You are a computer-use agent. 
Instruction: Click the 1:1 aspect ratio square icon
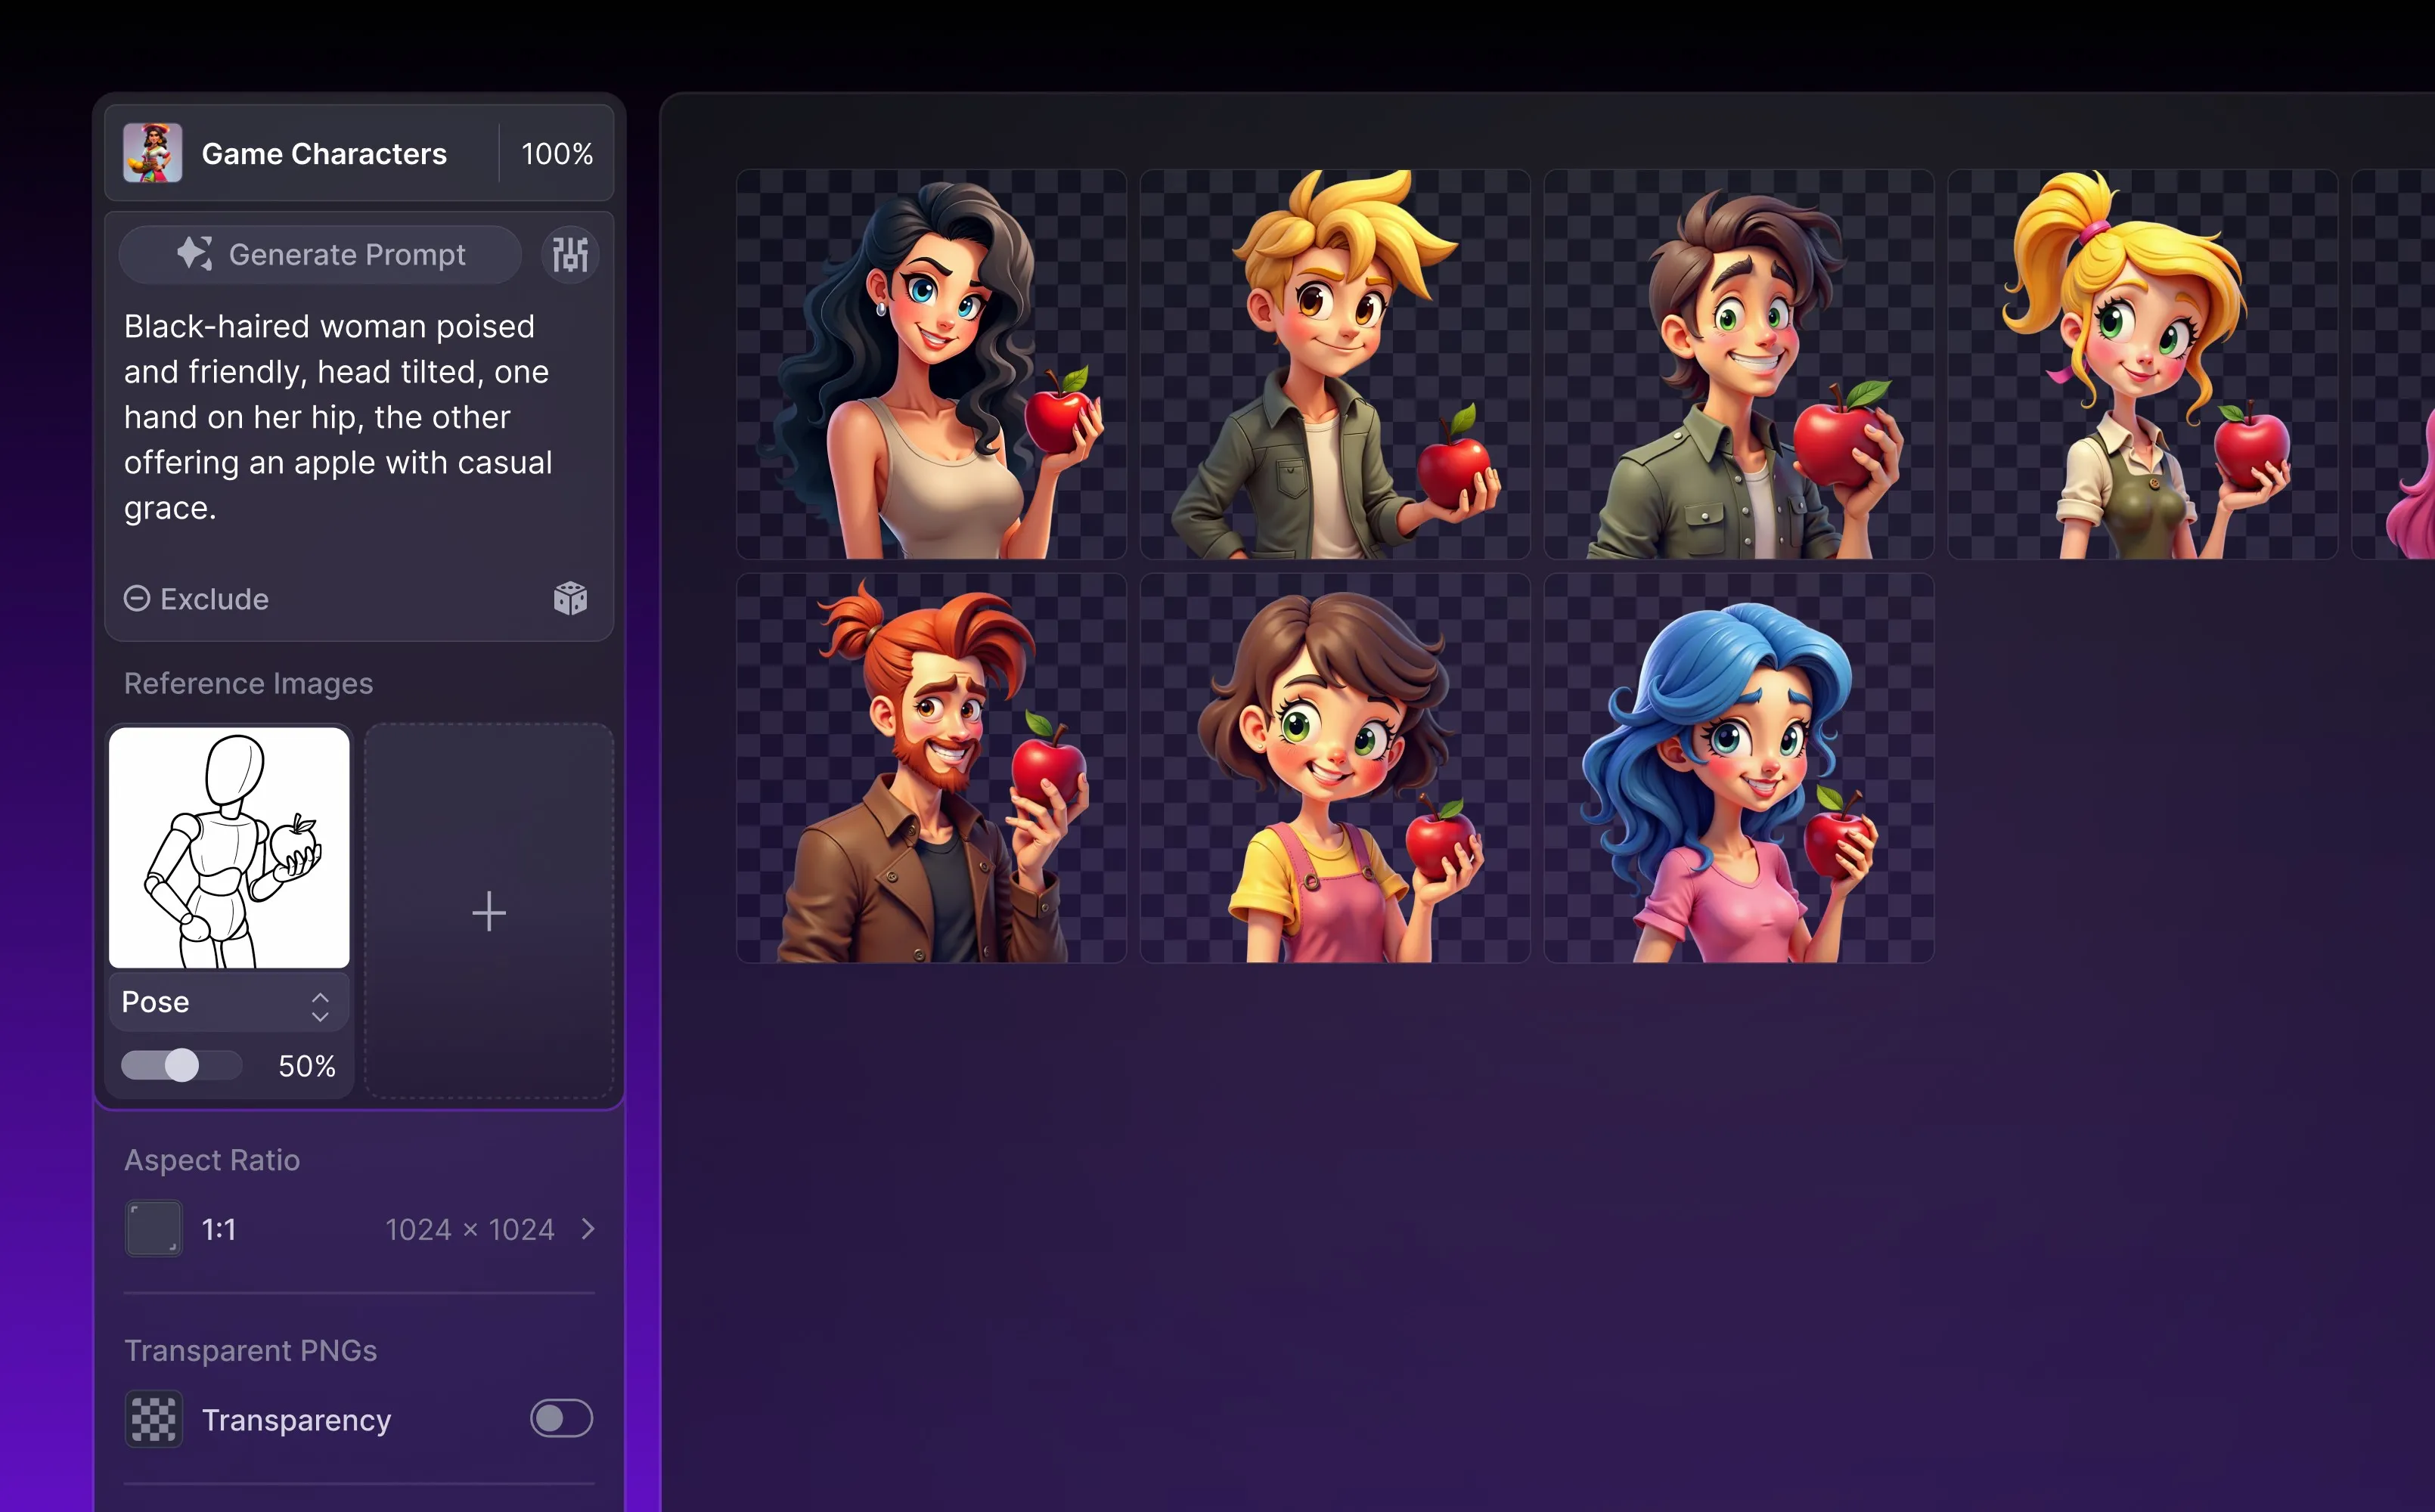click(154, 1228)
